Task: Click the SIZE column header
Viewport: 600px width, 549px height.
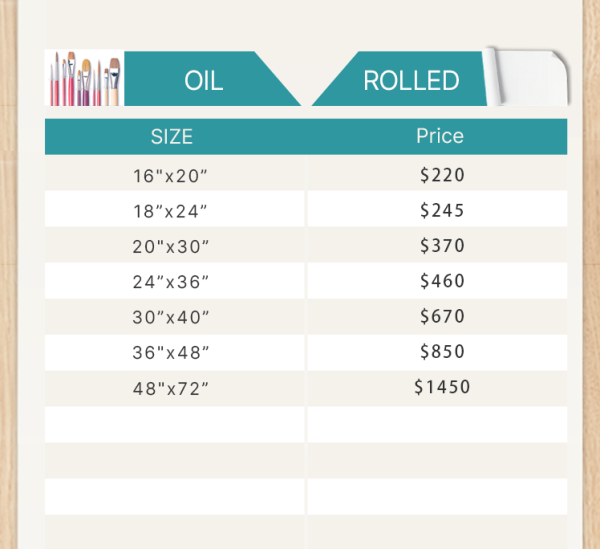Action: tap(172, 137)
